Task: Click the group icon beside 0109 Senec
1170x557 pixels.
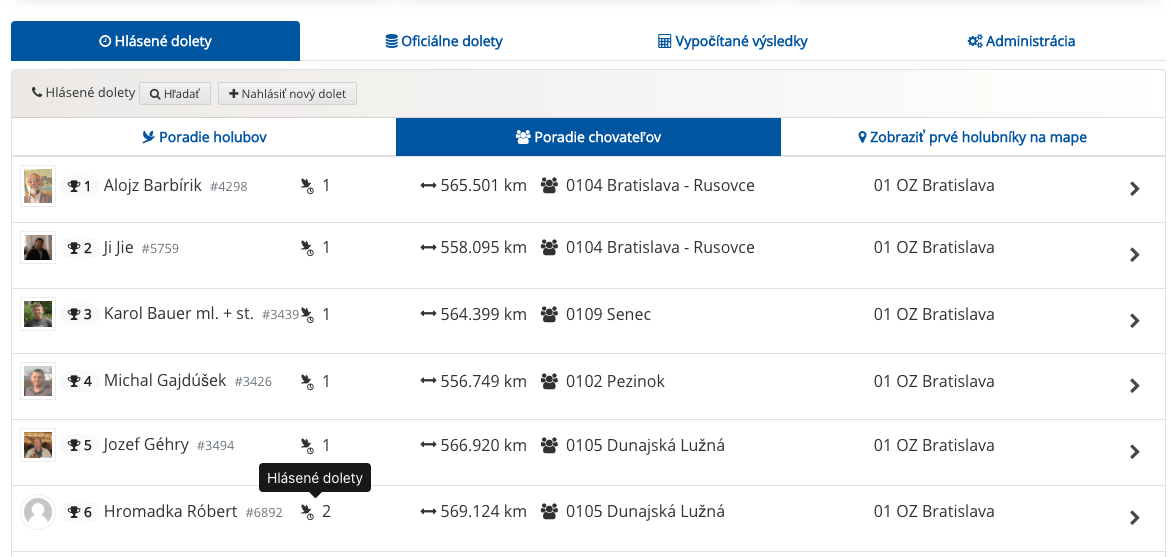Action: [x=550, y=315]
